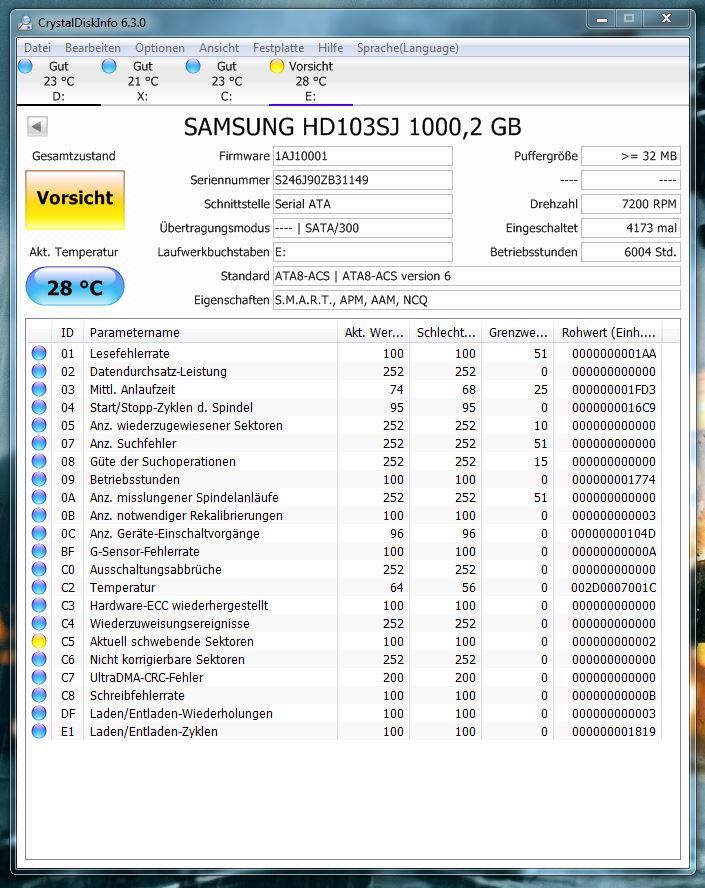705x888 pixels.
Task: Select raw value 0000000001AA
Action: click(613, 354)
